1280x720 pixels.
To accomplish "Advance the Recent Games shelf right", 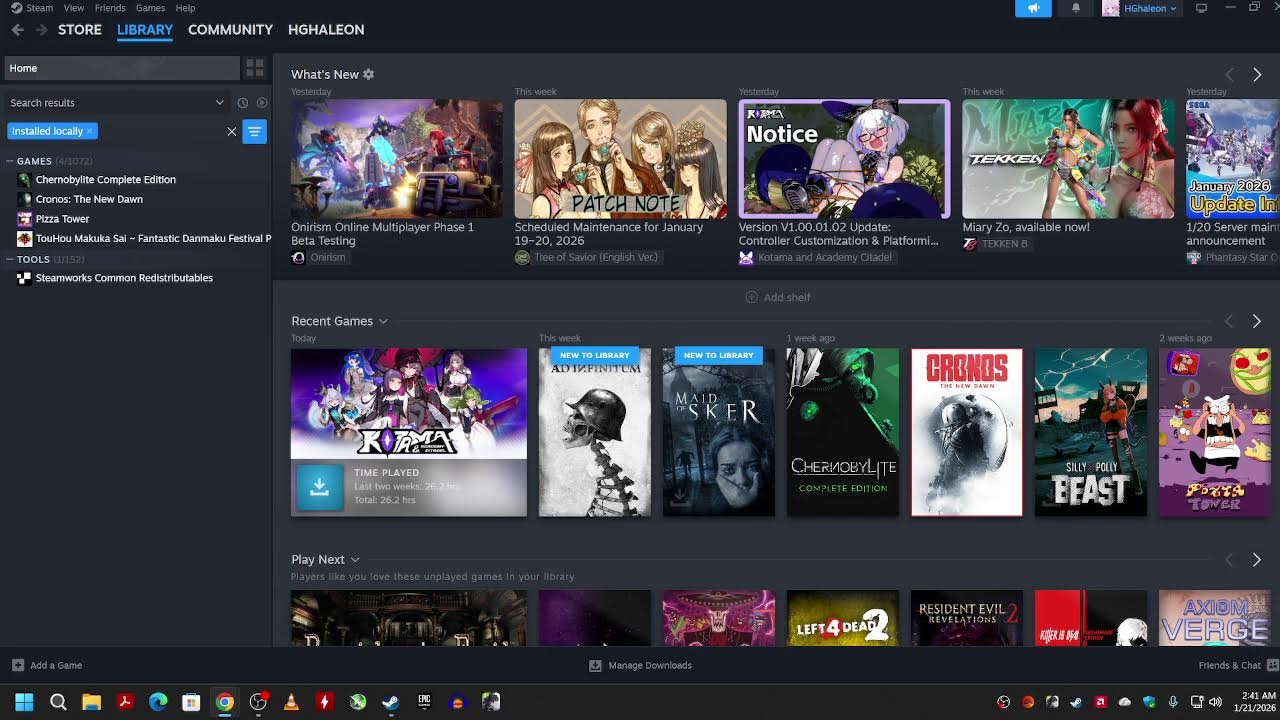I will (1257, 321).
